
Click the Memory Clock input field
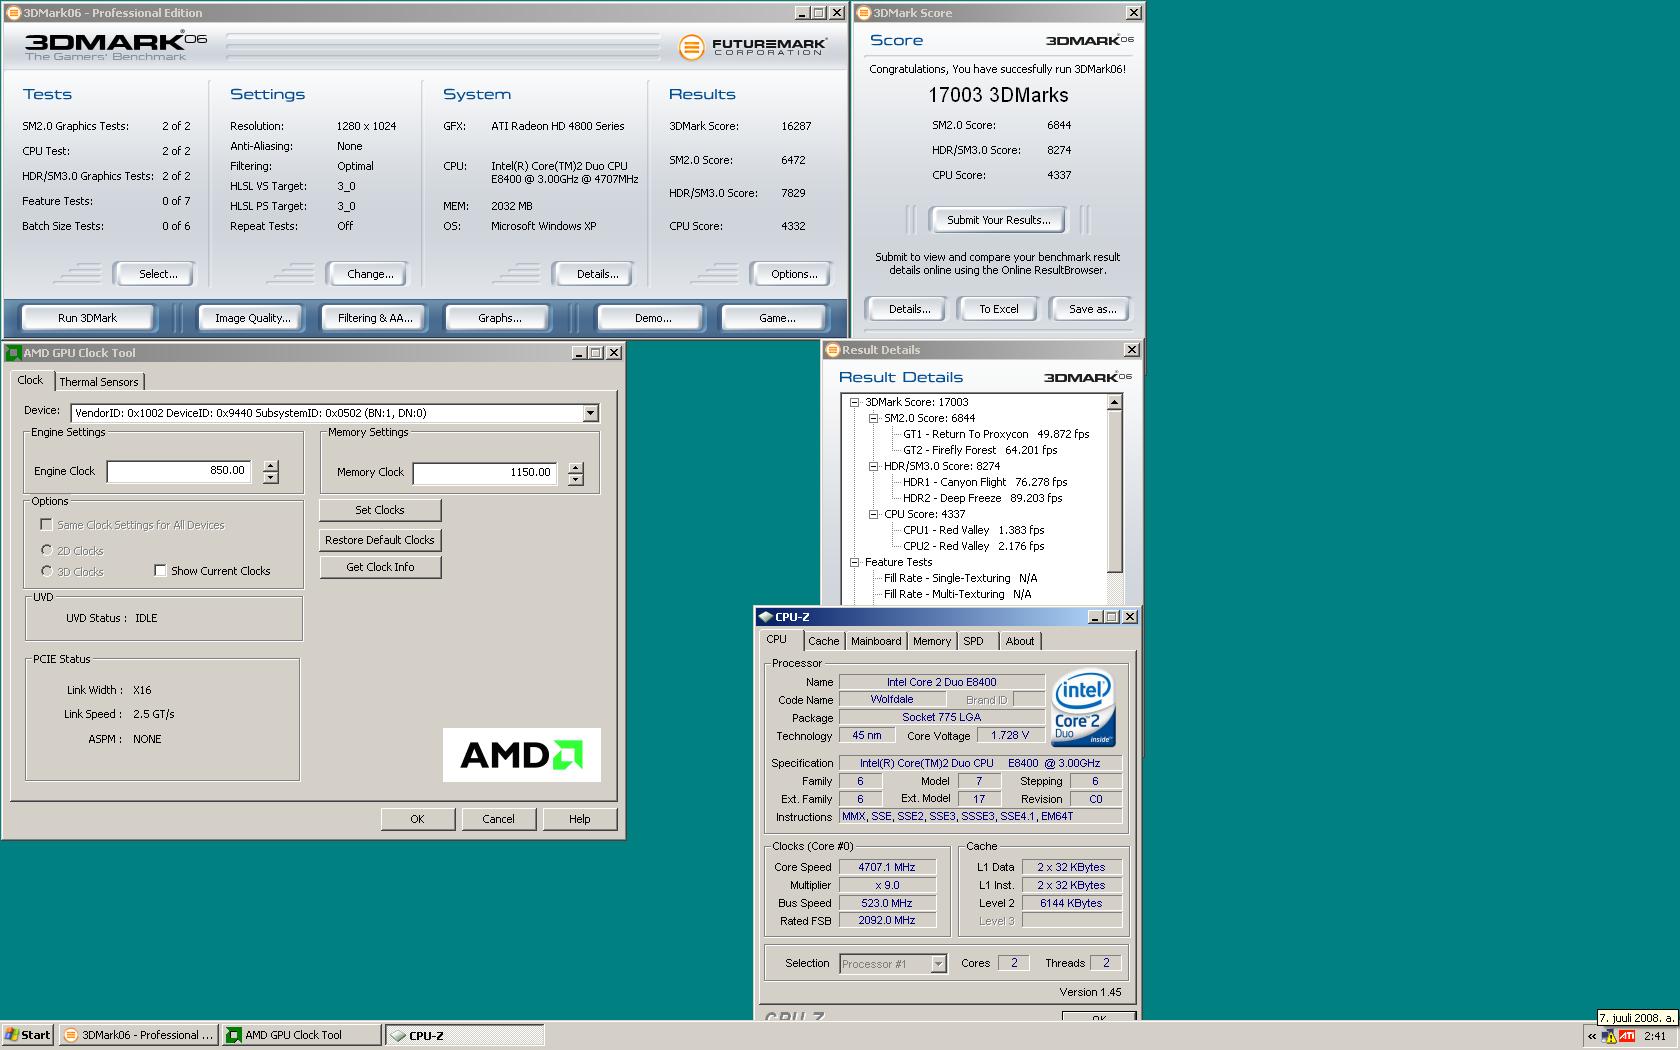(x=485, y=473)
